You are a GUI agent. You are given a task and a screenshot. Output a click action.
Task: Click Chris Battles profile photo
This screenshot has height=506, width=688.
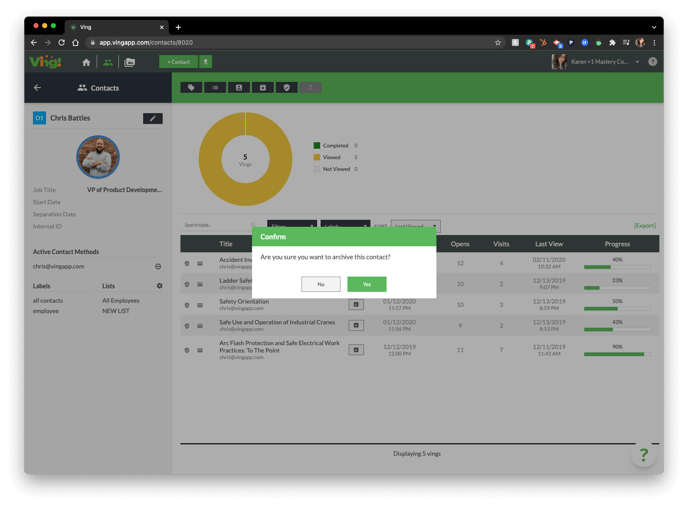(98, 157)
